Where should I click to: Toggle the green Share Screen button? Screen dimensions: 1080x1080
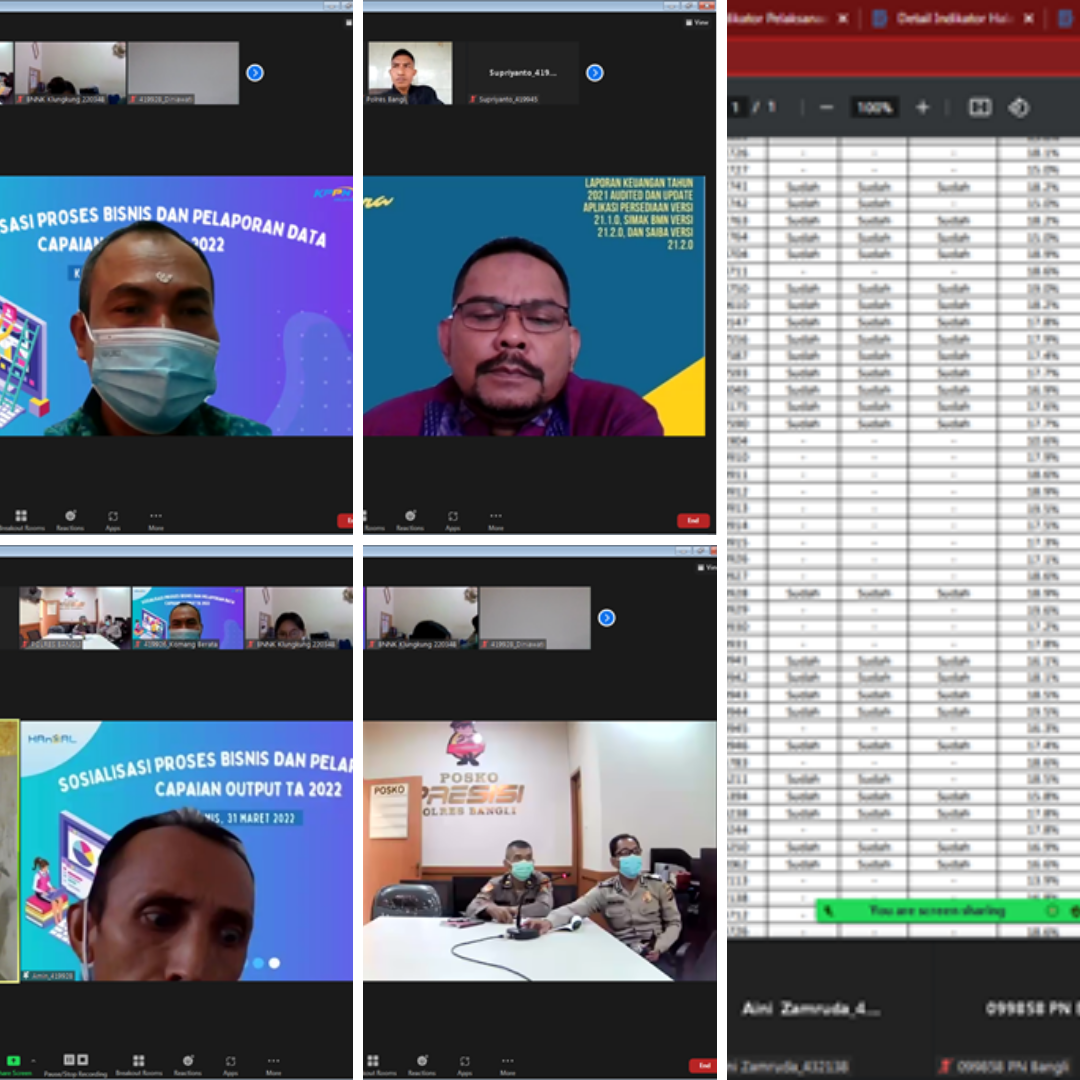[13, 1060]
